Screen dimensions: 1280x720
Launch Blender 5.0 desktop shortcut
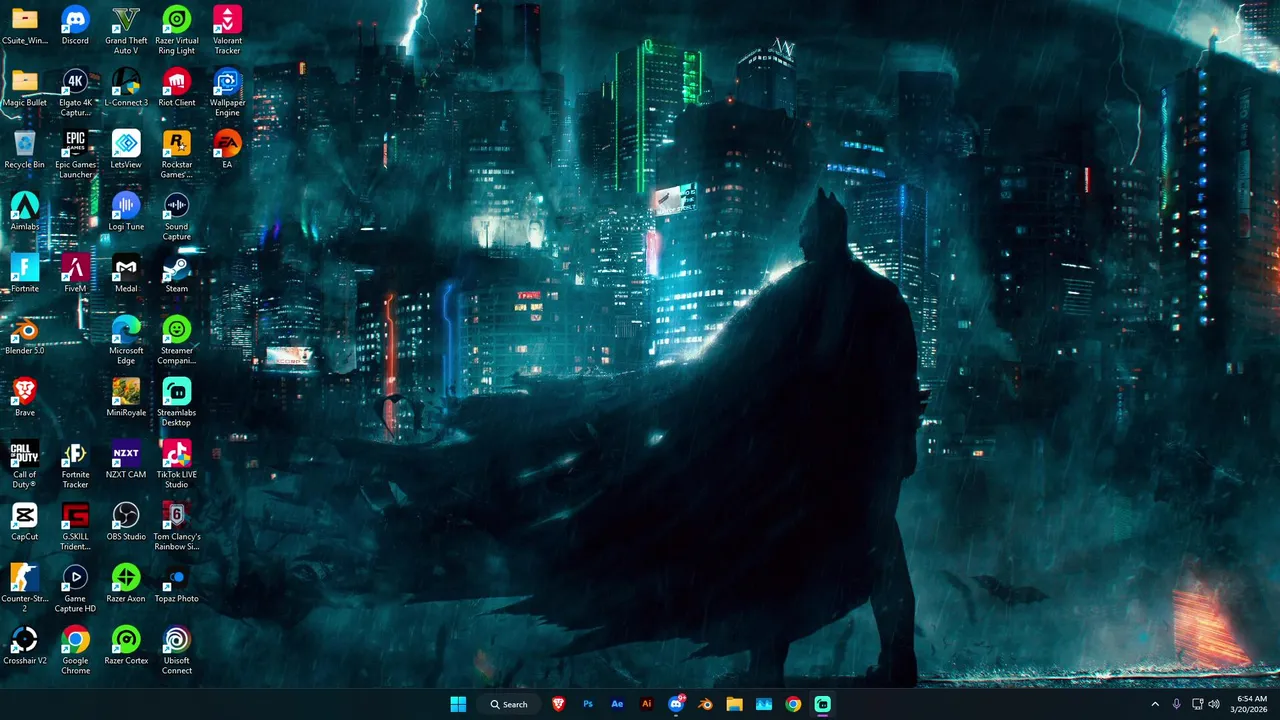coord(25,337)
